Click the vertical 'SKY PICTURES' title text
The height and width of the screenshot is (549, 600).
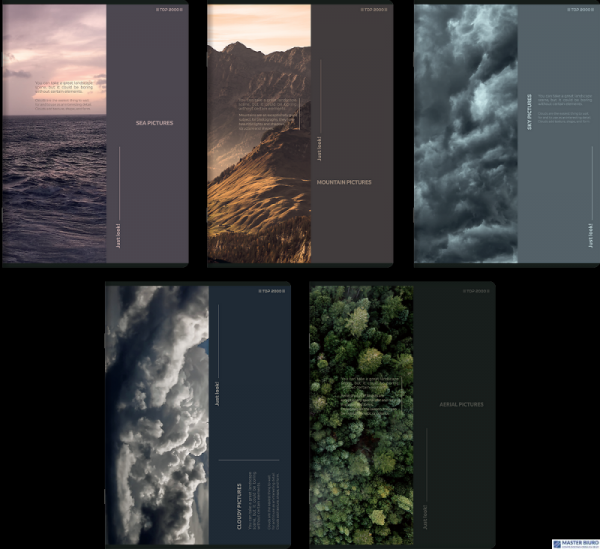click(x=530, y=112)
